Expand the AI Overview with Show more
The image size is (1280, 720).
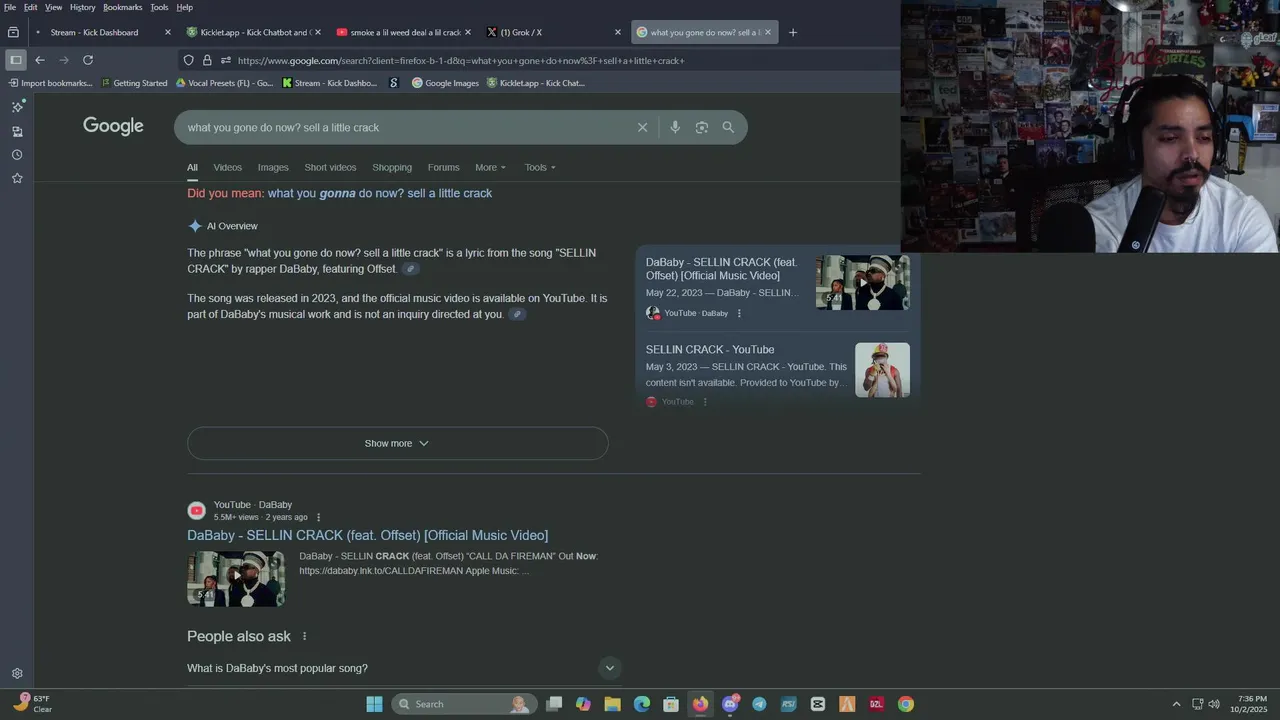pos(397,443)
